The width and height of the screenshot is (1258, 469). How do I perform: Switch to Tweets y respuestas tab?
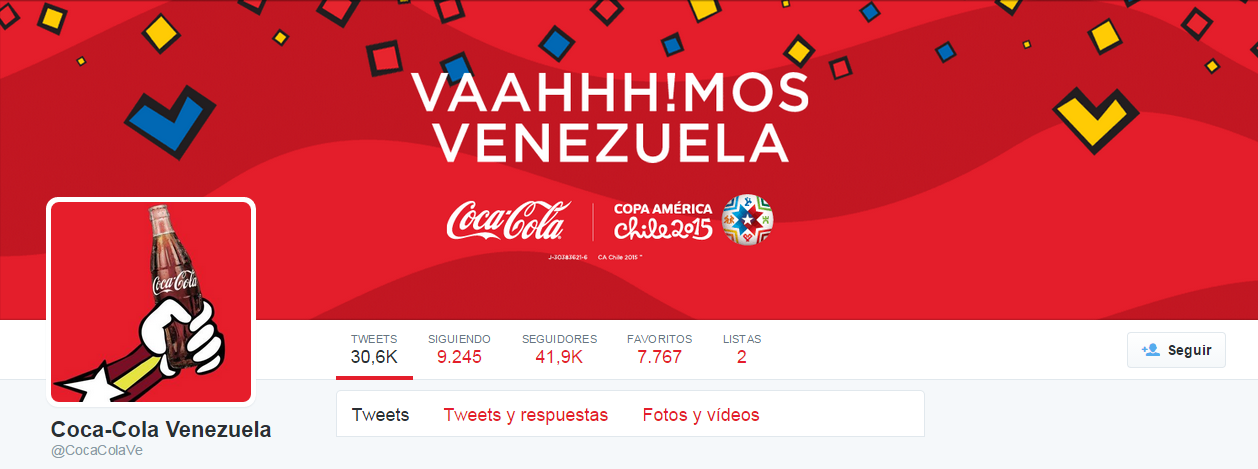click(x=526, y=415)
